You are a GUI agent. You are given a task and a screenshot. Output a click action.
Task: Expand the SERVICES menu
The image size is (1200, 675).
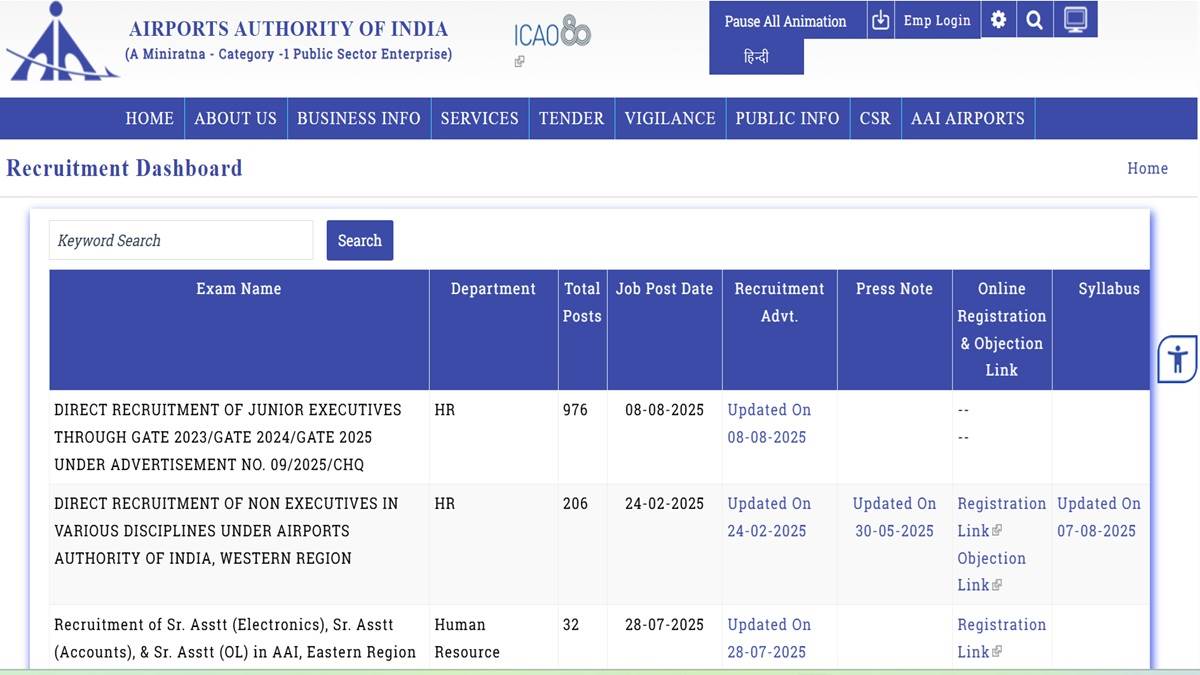click(479, 118)
